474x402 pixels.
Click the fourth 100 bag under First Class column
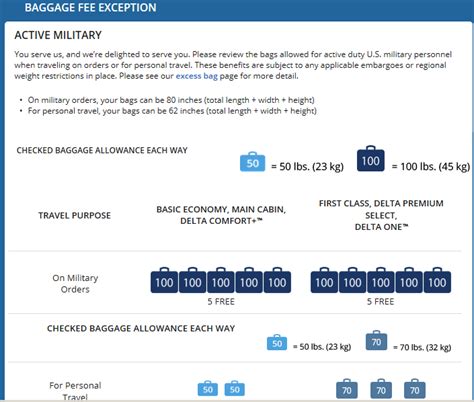coord(409,280)
